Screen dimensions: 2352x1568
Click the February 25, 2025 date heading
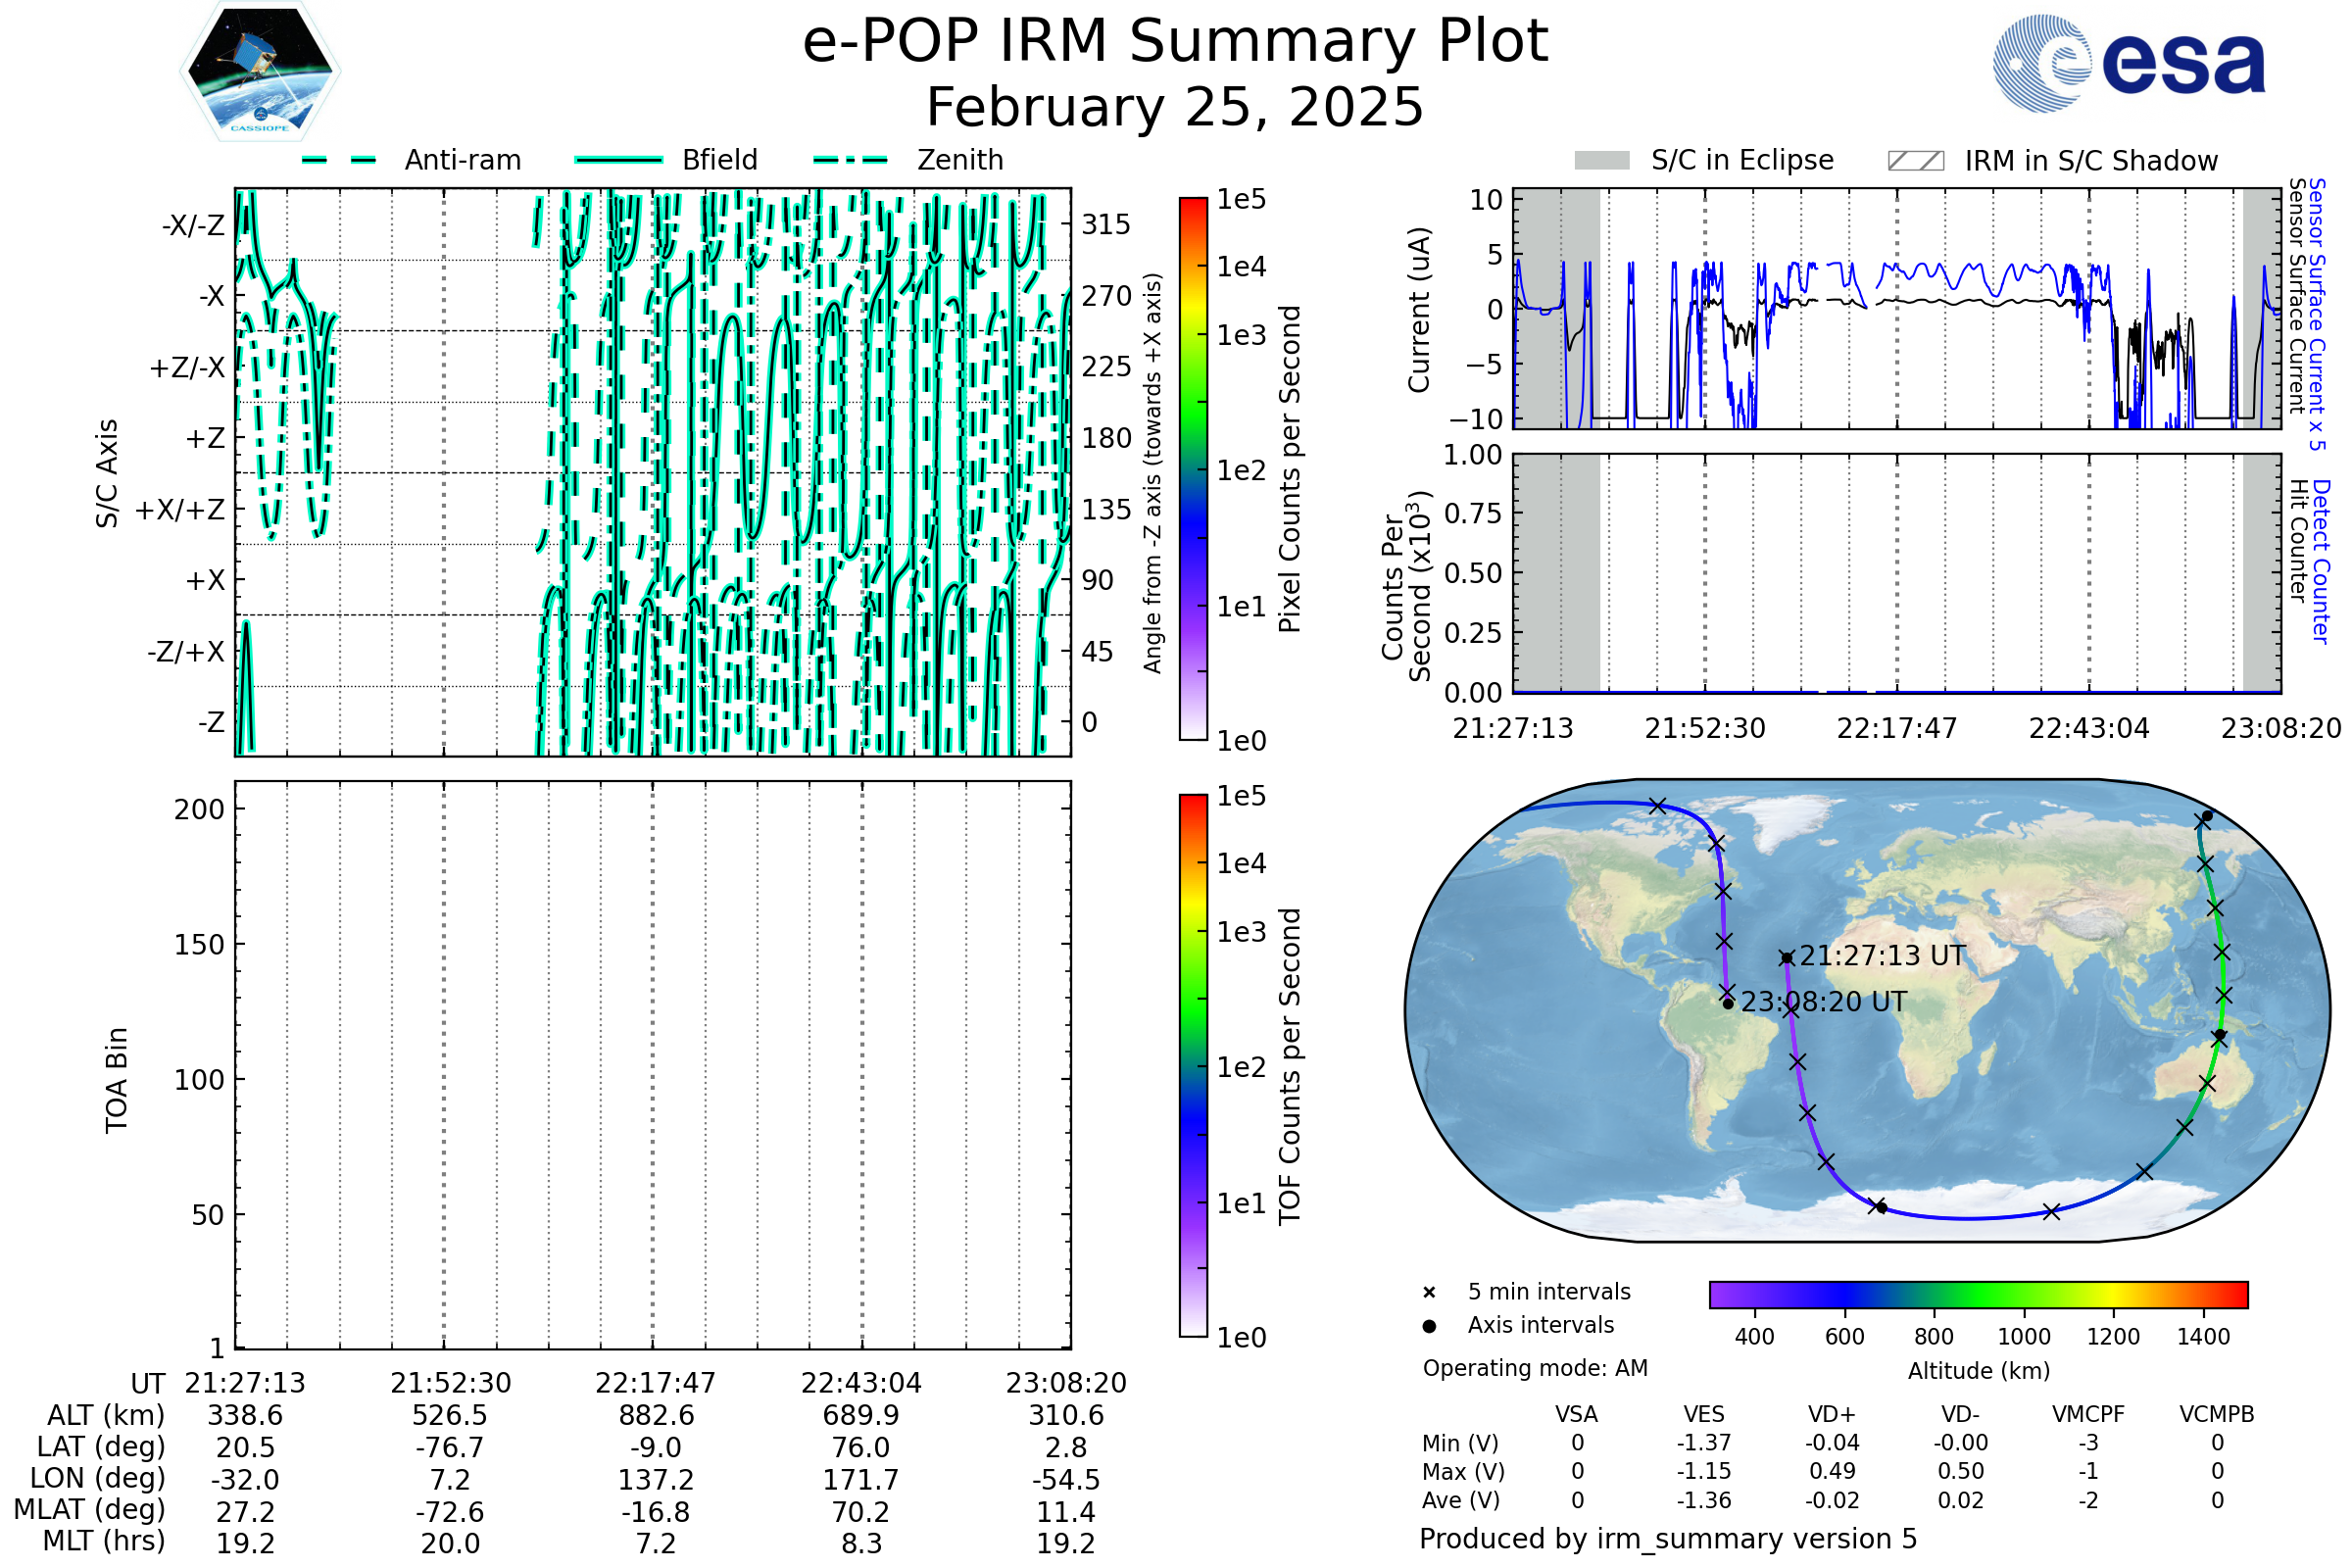pos(1175,108)
